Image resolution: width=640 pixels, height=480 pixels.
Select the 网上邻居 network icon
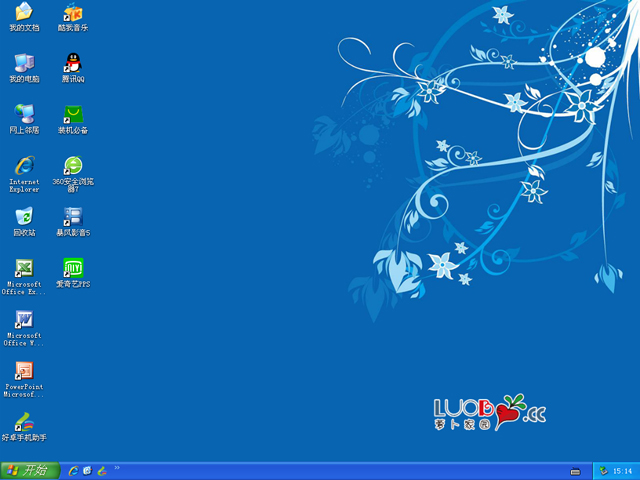click(x=24, y=119)
